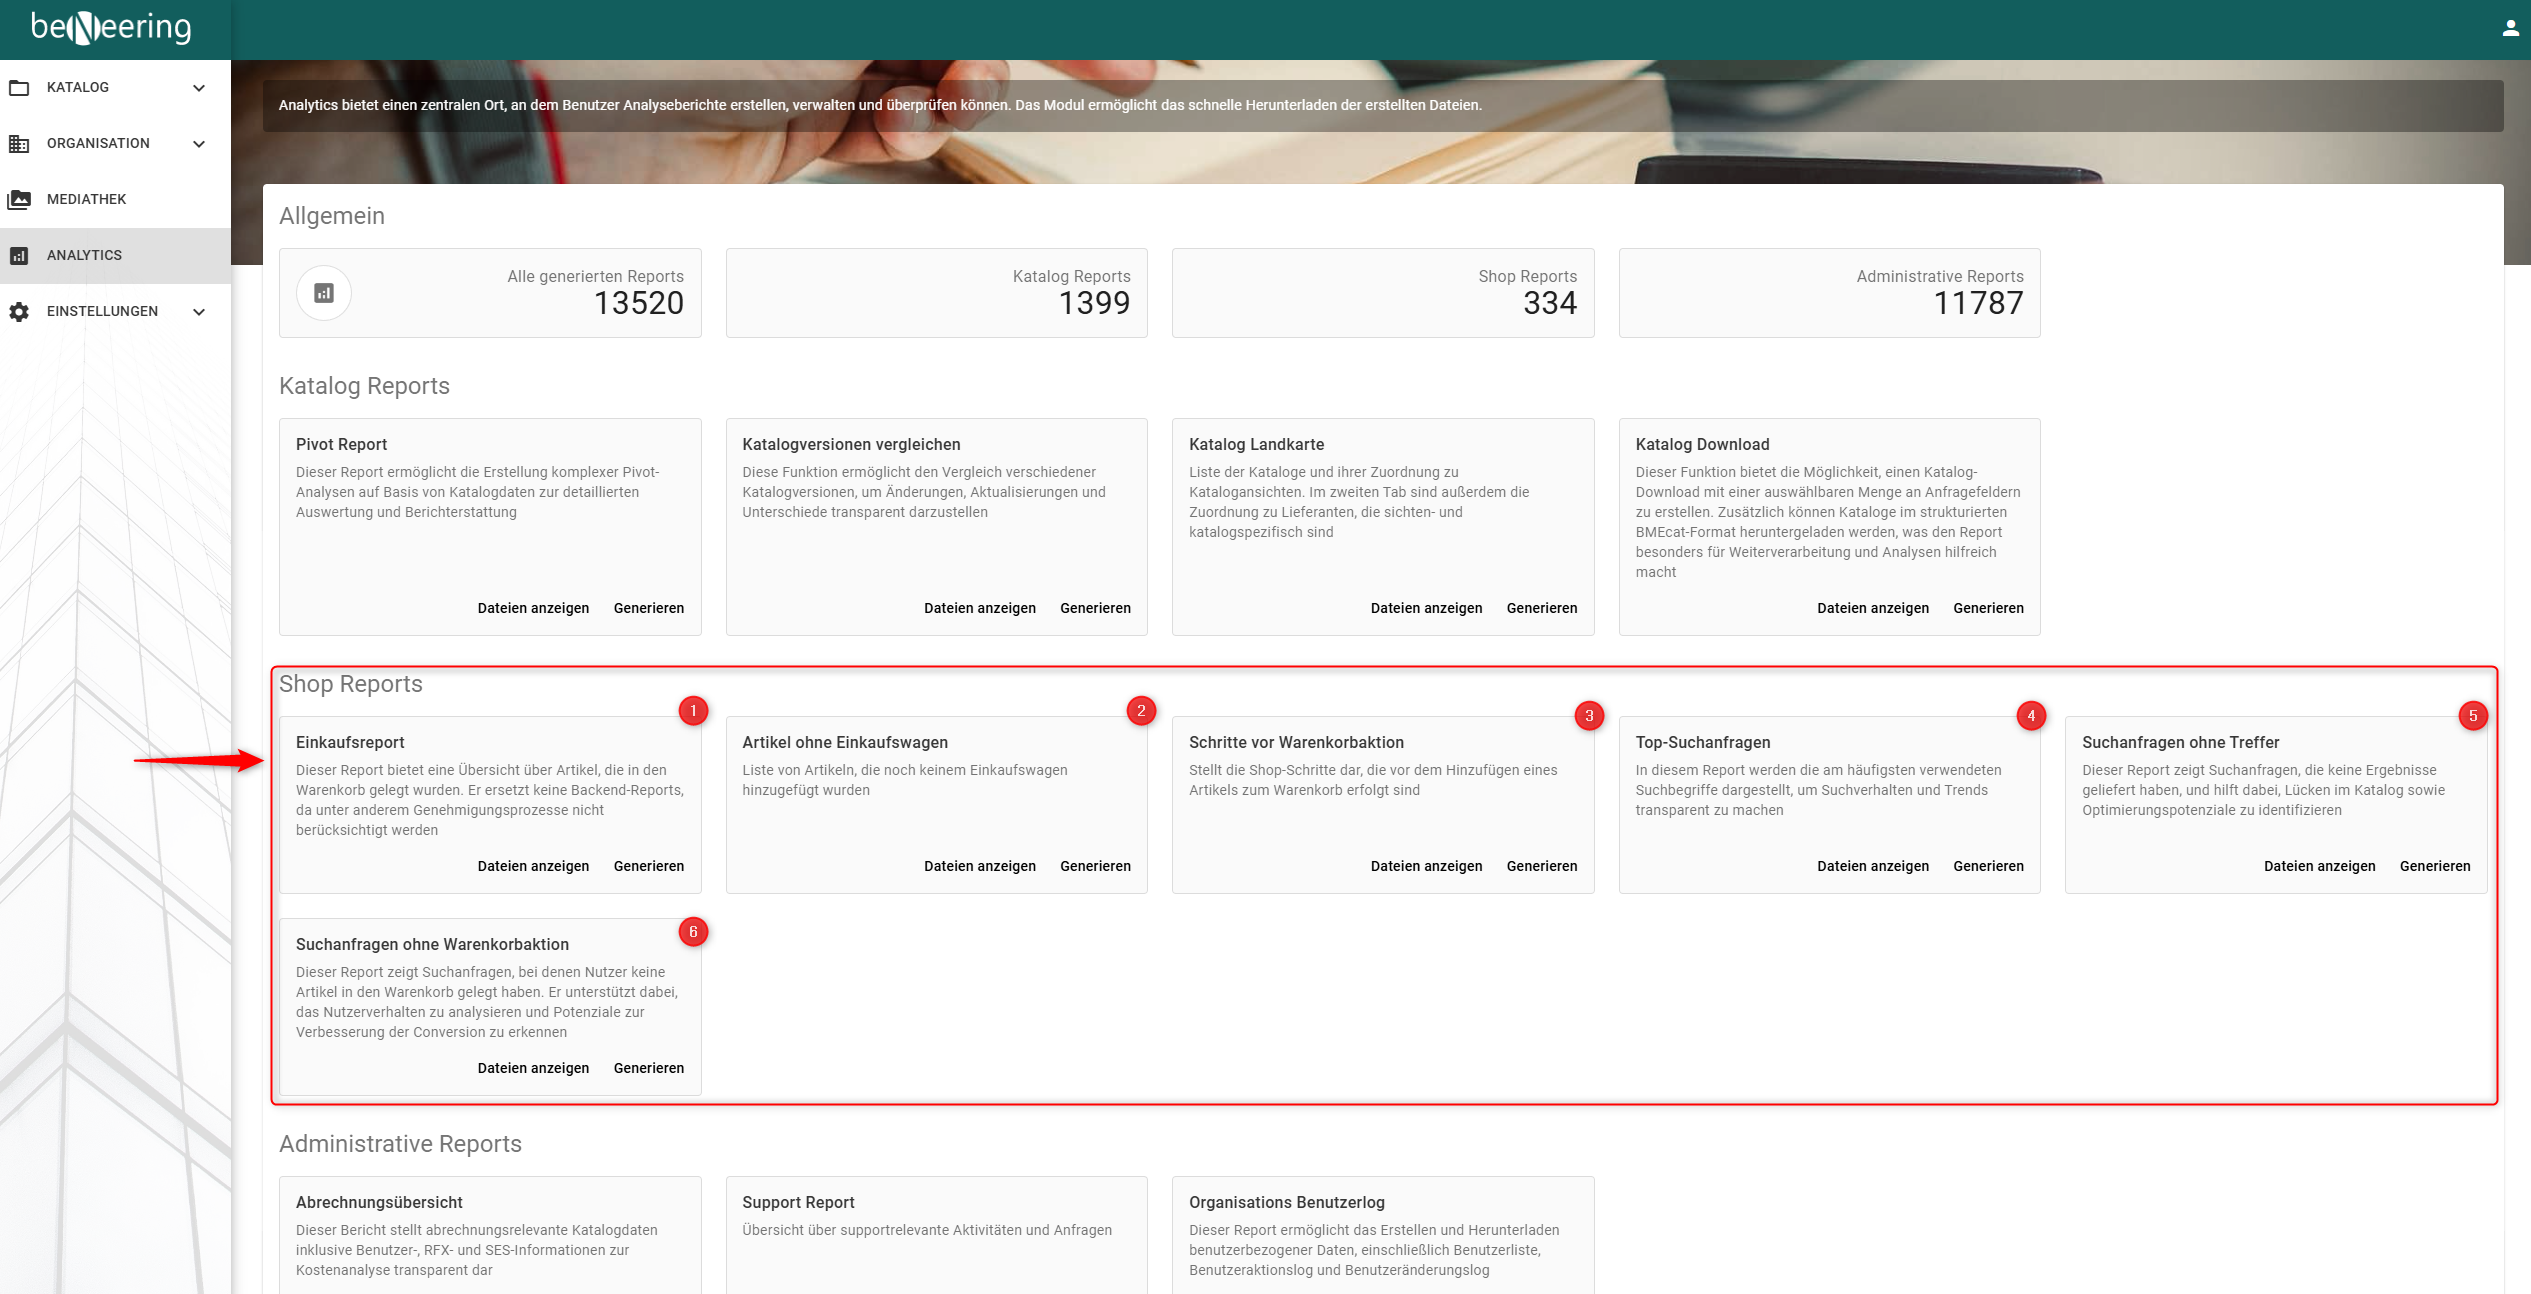
Task: Expand the Einstellungen menu chevron
Action: [199, 312]
